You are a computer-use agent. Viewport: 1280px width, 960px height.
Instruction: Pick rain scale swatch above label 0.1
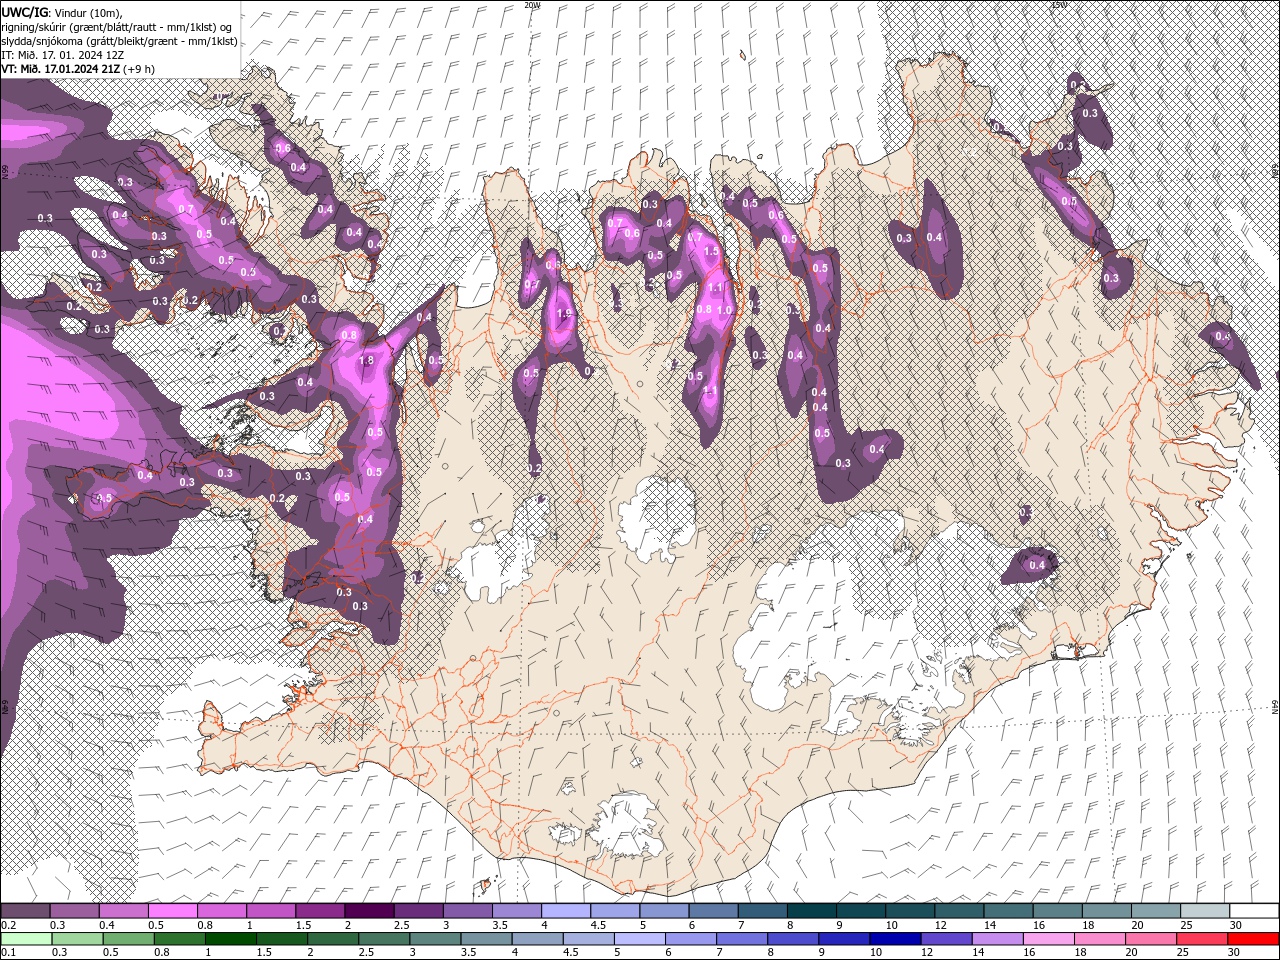pos(25,939)
